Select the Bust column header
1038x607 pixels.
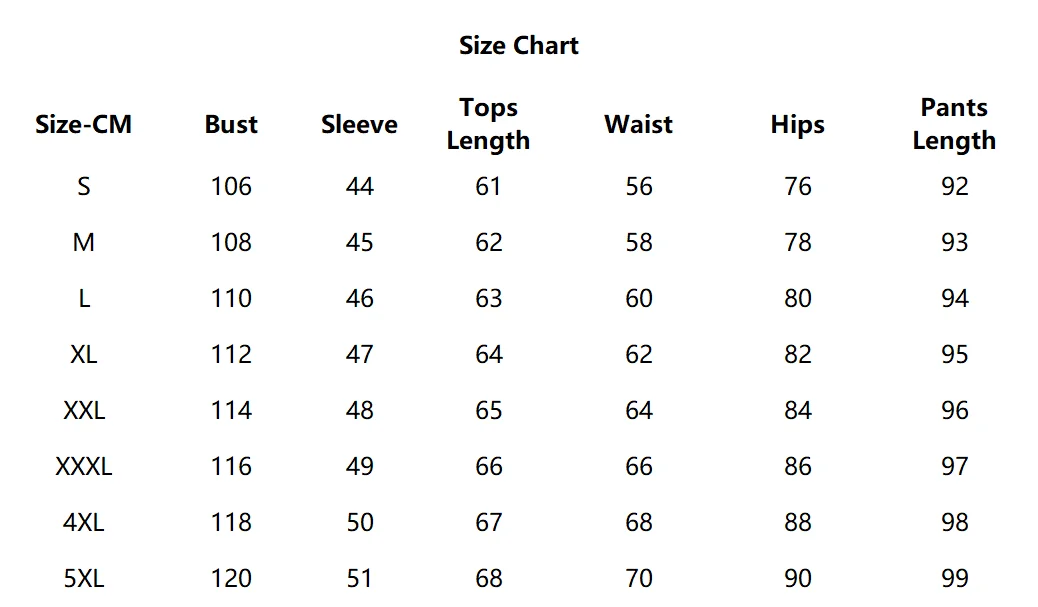point(231,125)
